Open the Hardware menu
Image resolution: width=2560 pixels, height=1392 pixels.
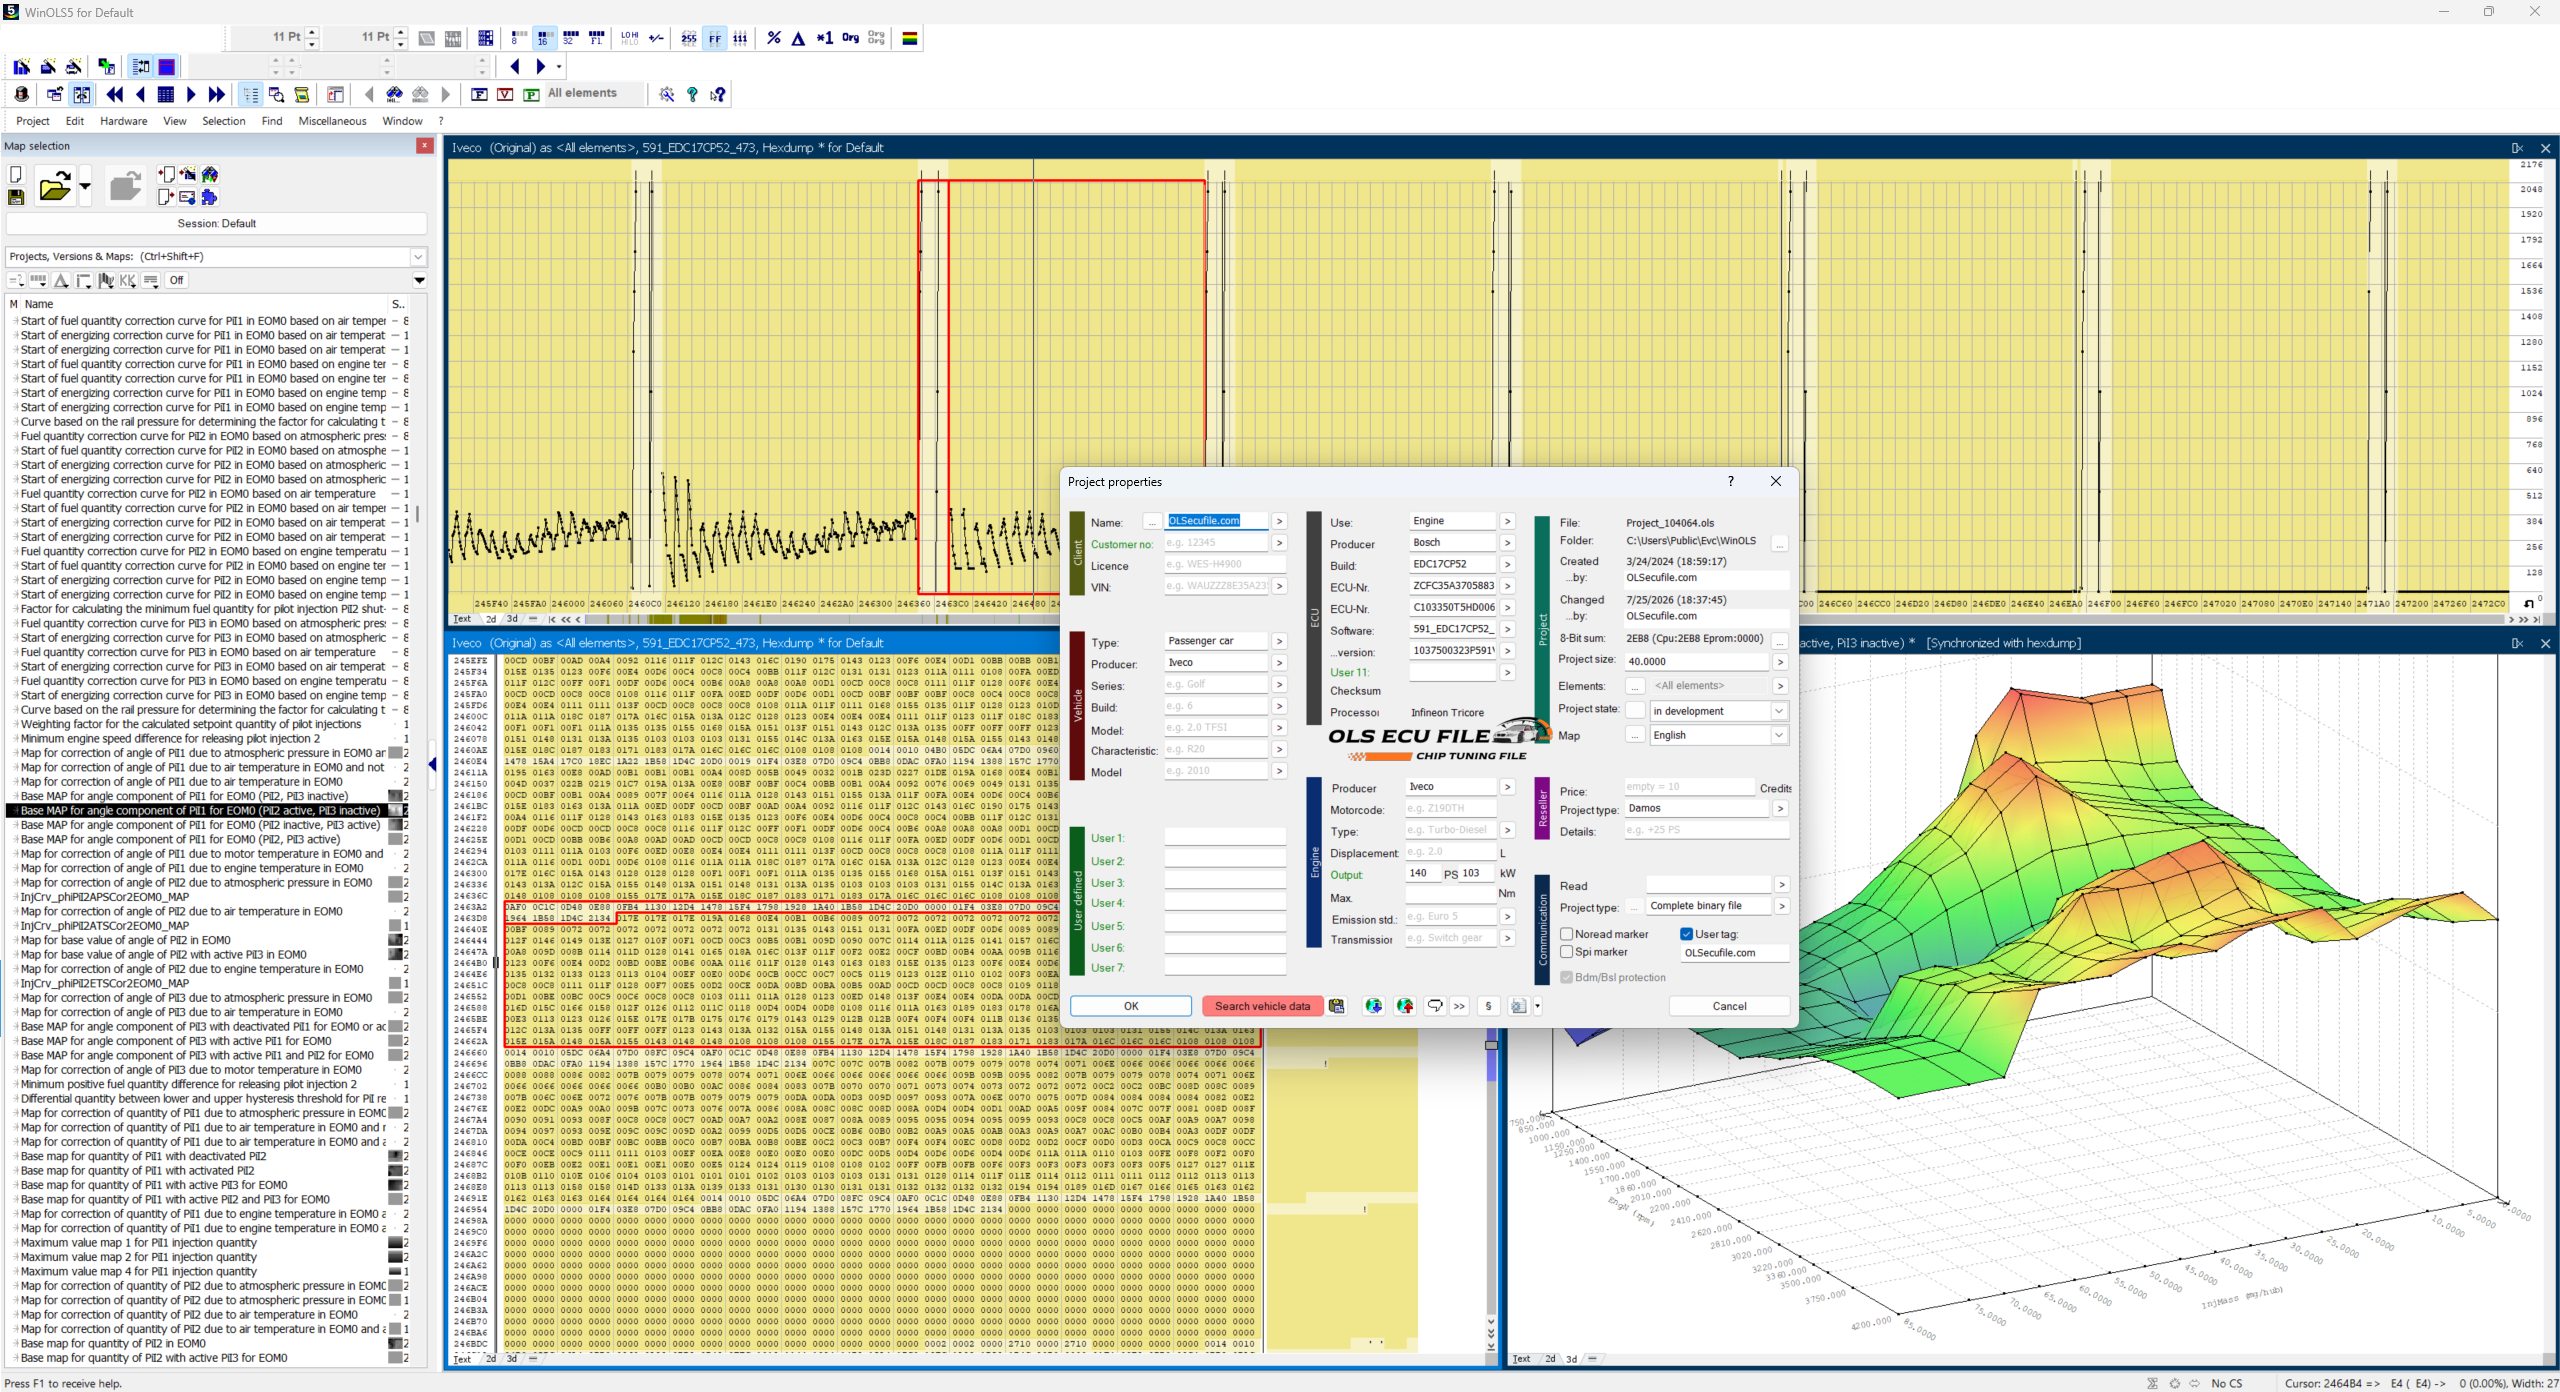[124, 121]
